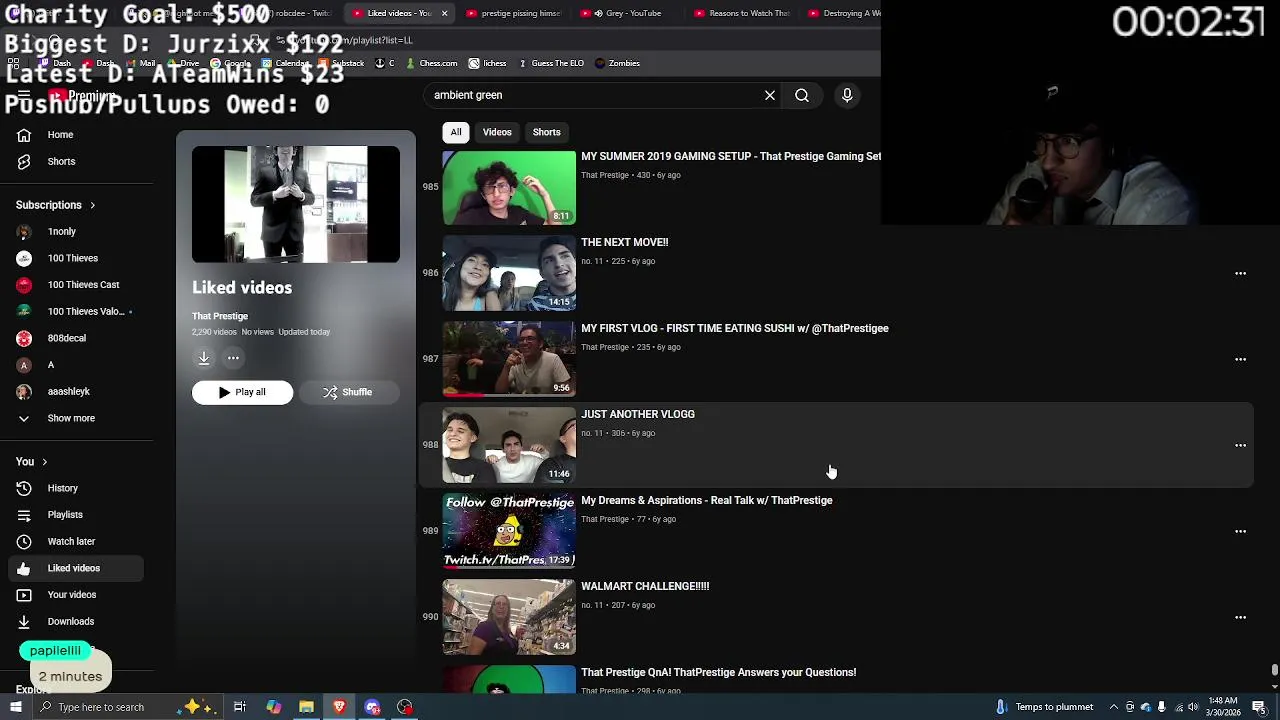Click the page vertical scrollbar handle
The height and width of the screenshot is (720, 1280).
1274,670
